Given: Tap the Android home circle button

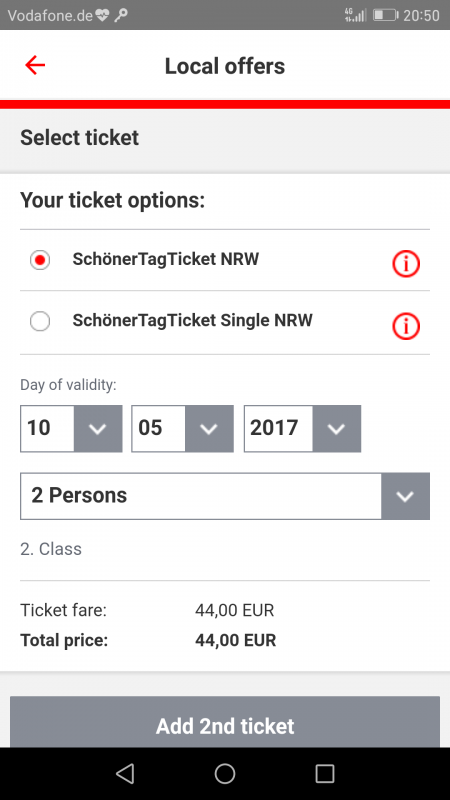Looking at the screenshot, I should [224, 773].
